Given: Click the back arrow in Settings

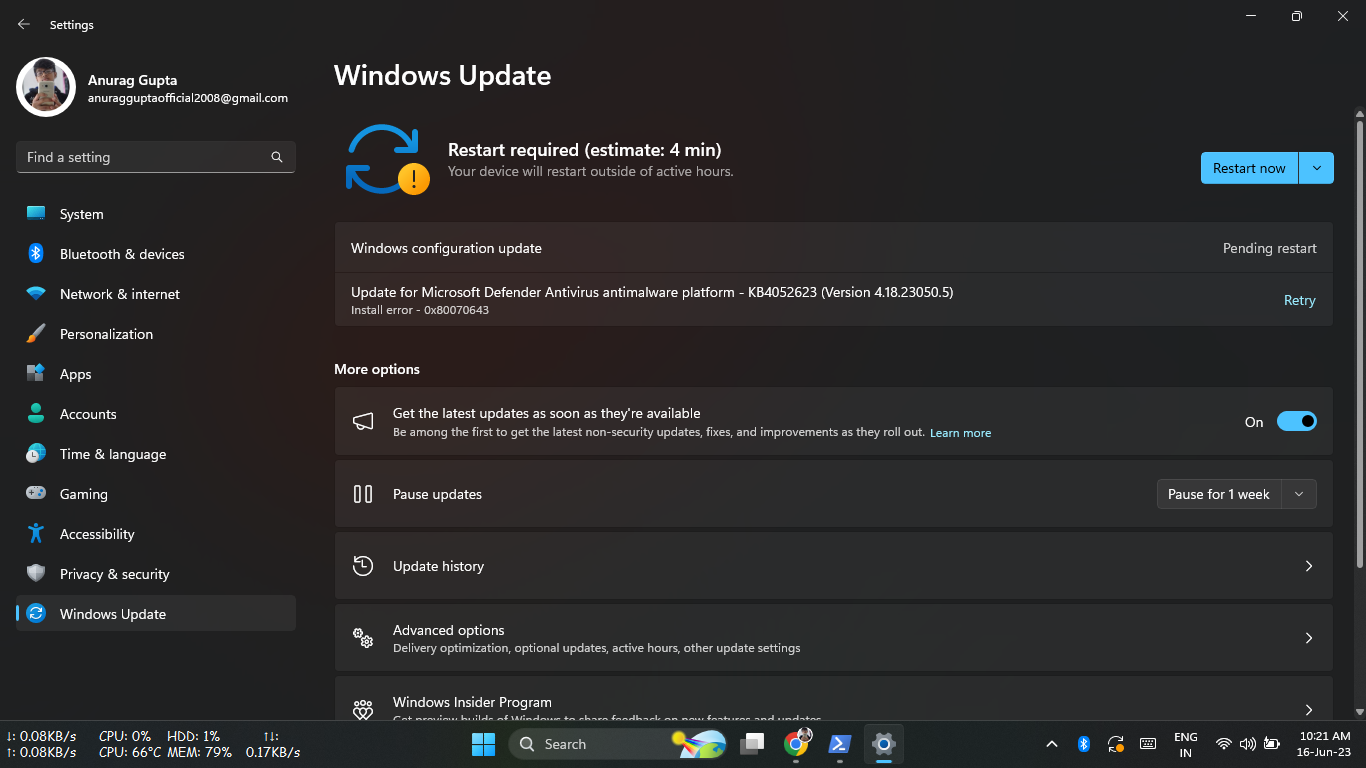Looking at the screenshot, I should coord(24,24).
